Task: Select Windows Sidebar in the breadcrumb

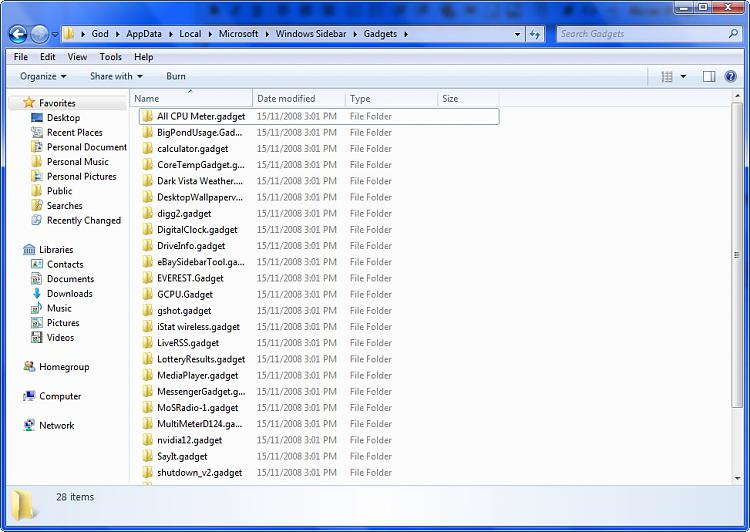Action: coord(311,34)
